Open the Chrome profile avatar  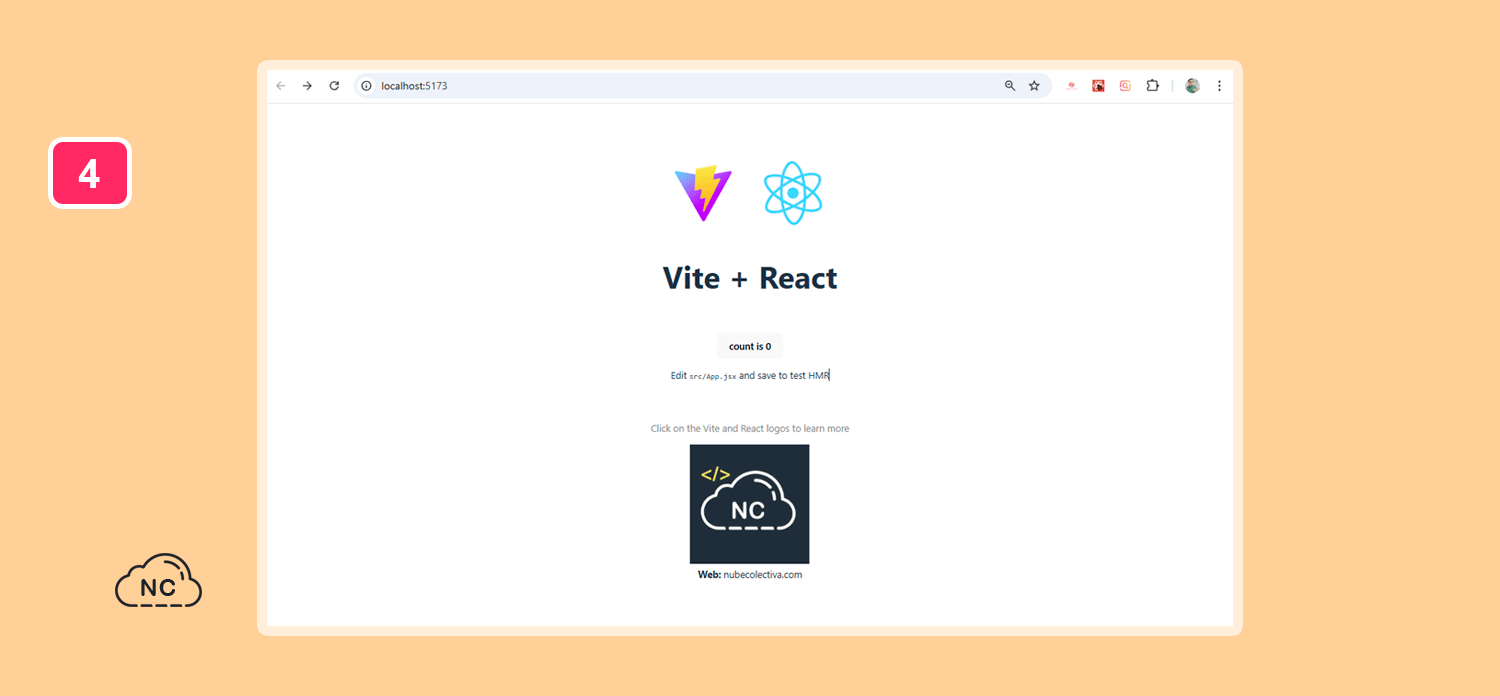1192,86
